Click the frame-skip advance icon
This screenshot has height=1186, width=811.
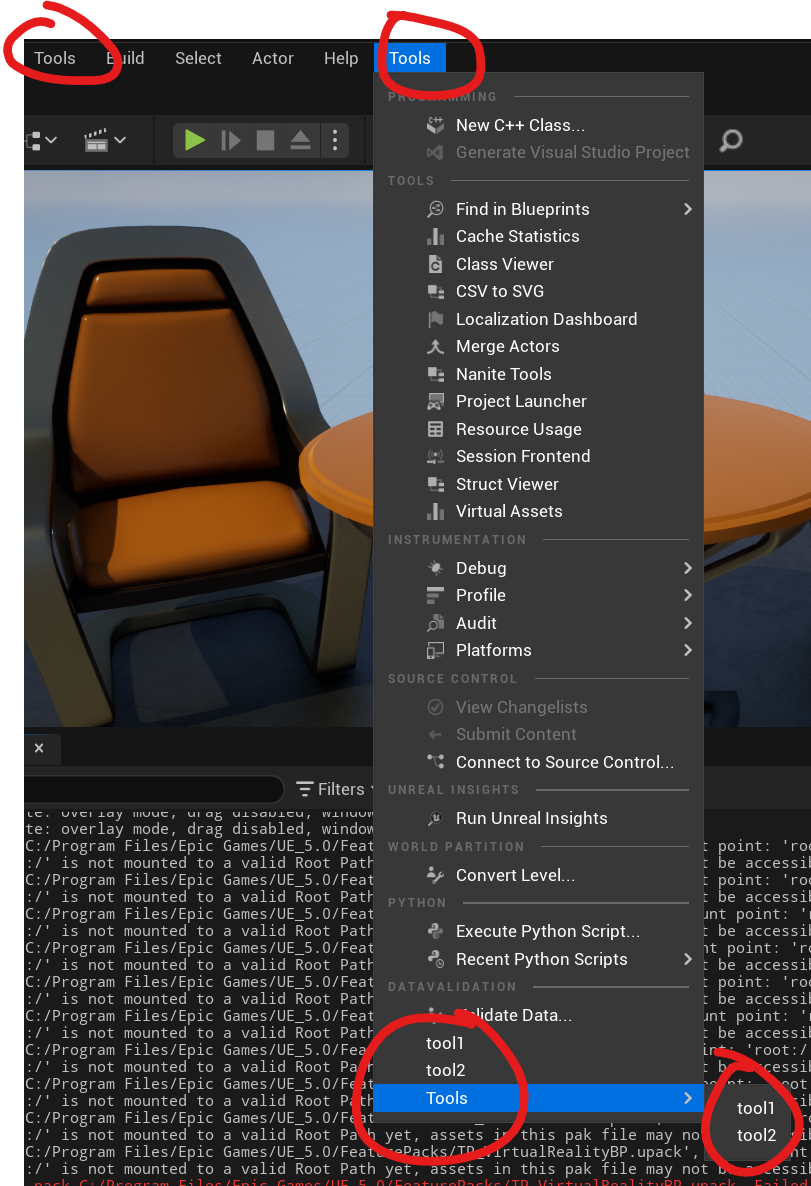[x=231, y=141]
